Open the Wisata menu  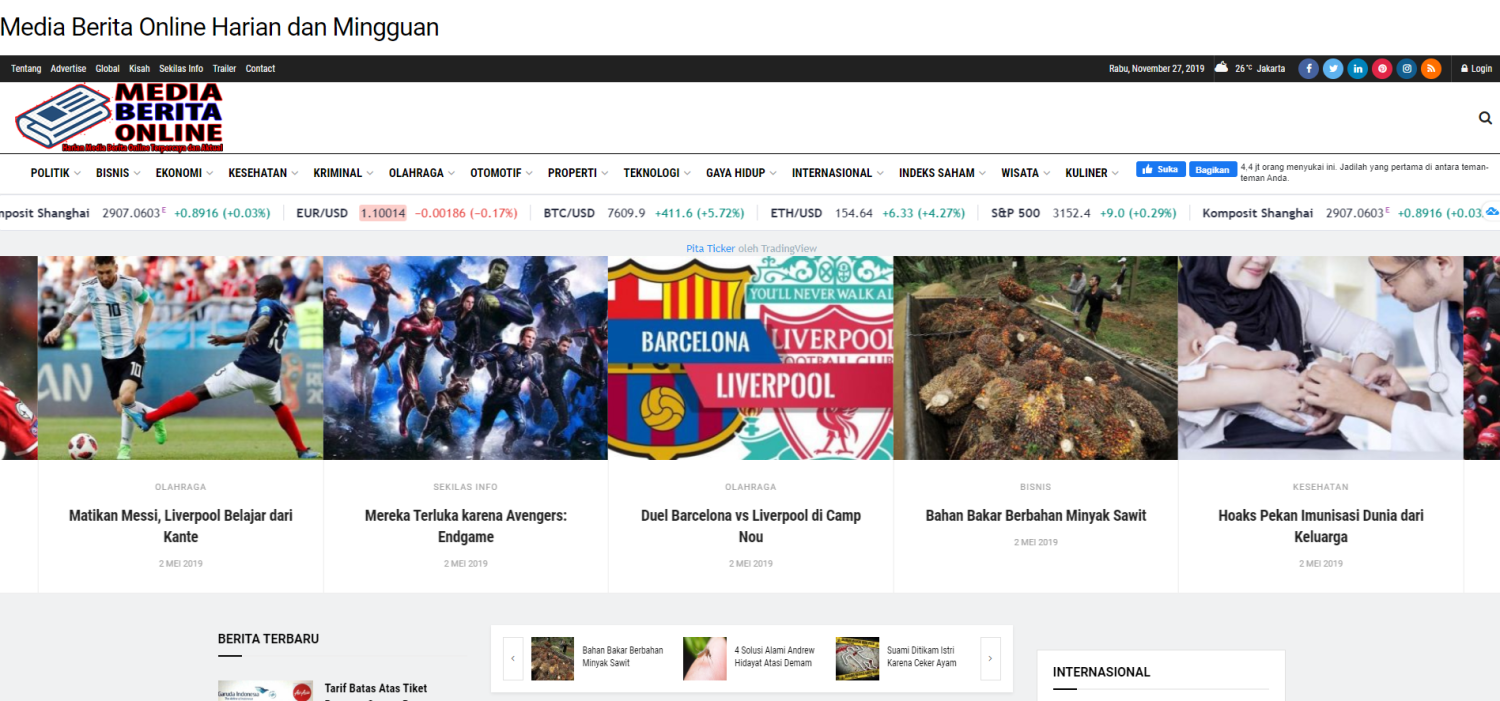click(1025, 173)
